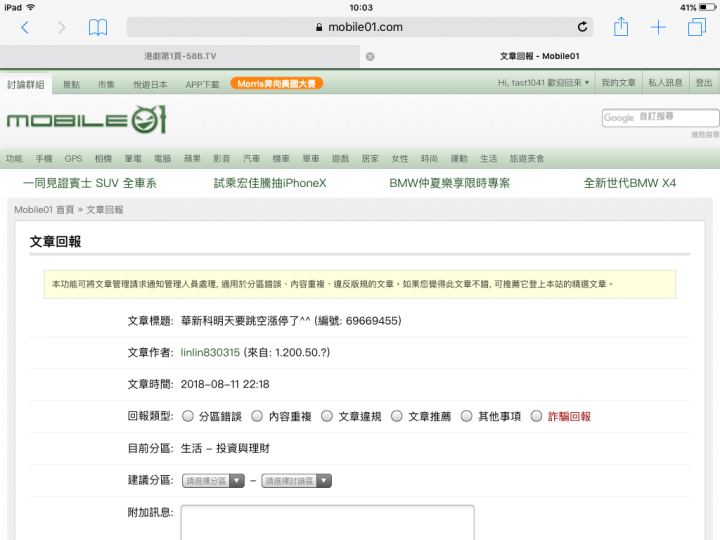Viewport: 720px width, 540px height.
Task: Open the 影音 category menu
Action: [222, 158]
